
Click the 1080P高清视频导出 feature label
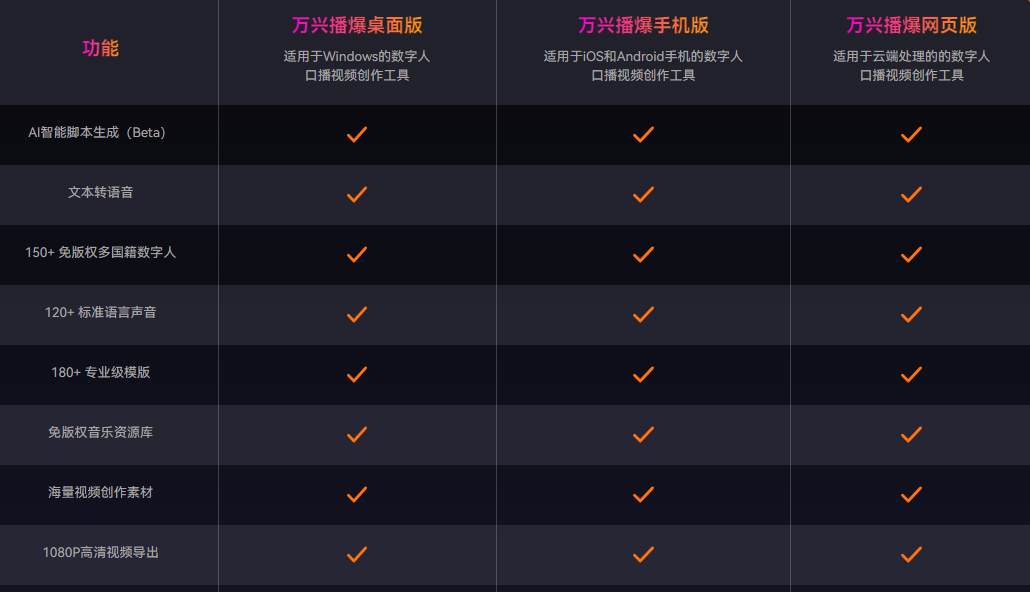[x=101, y=553]
